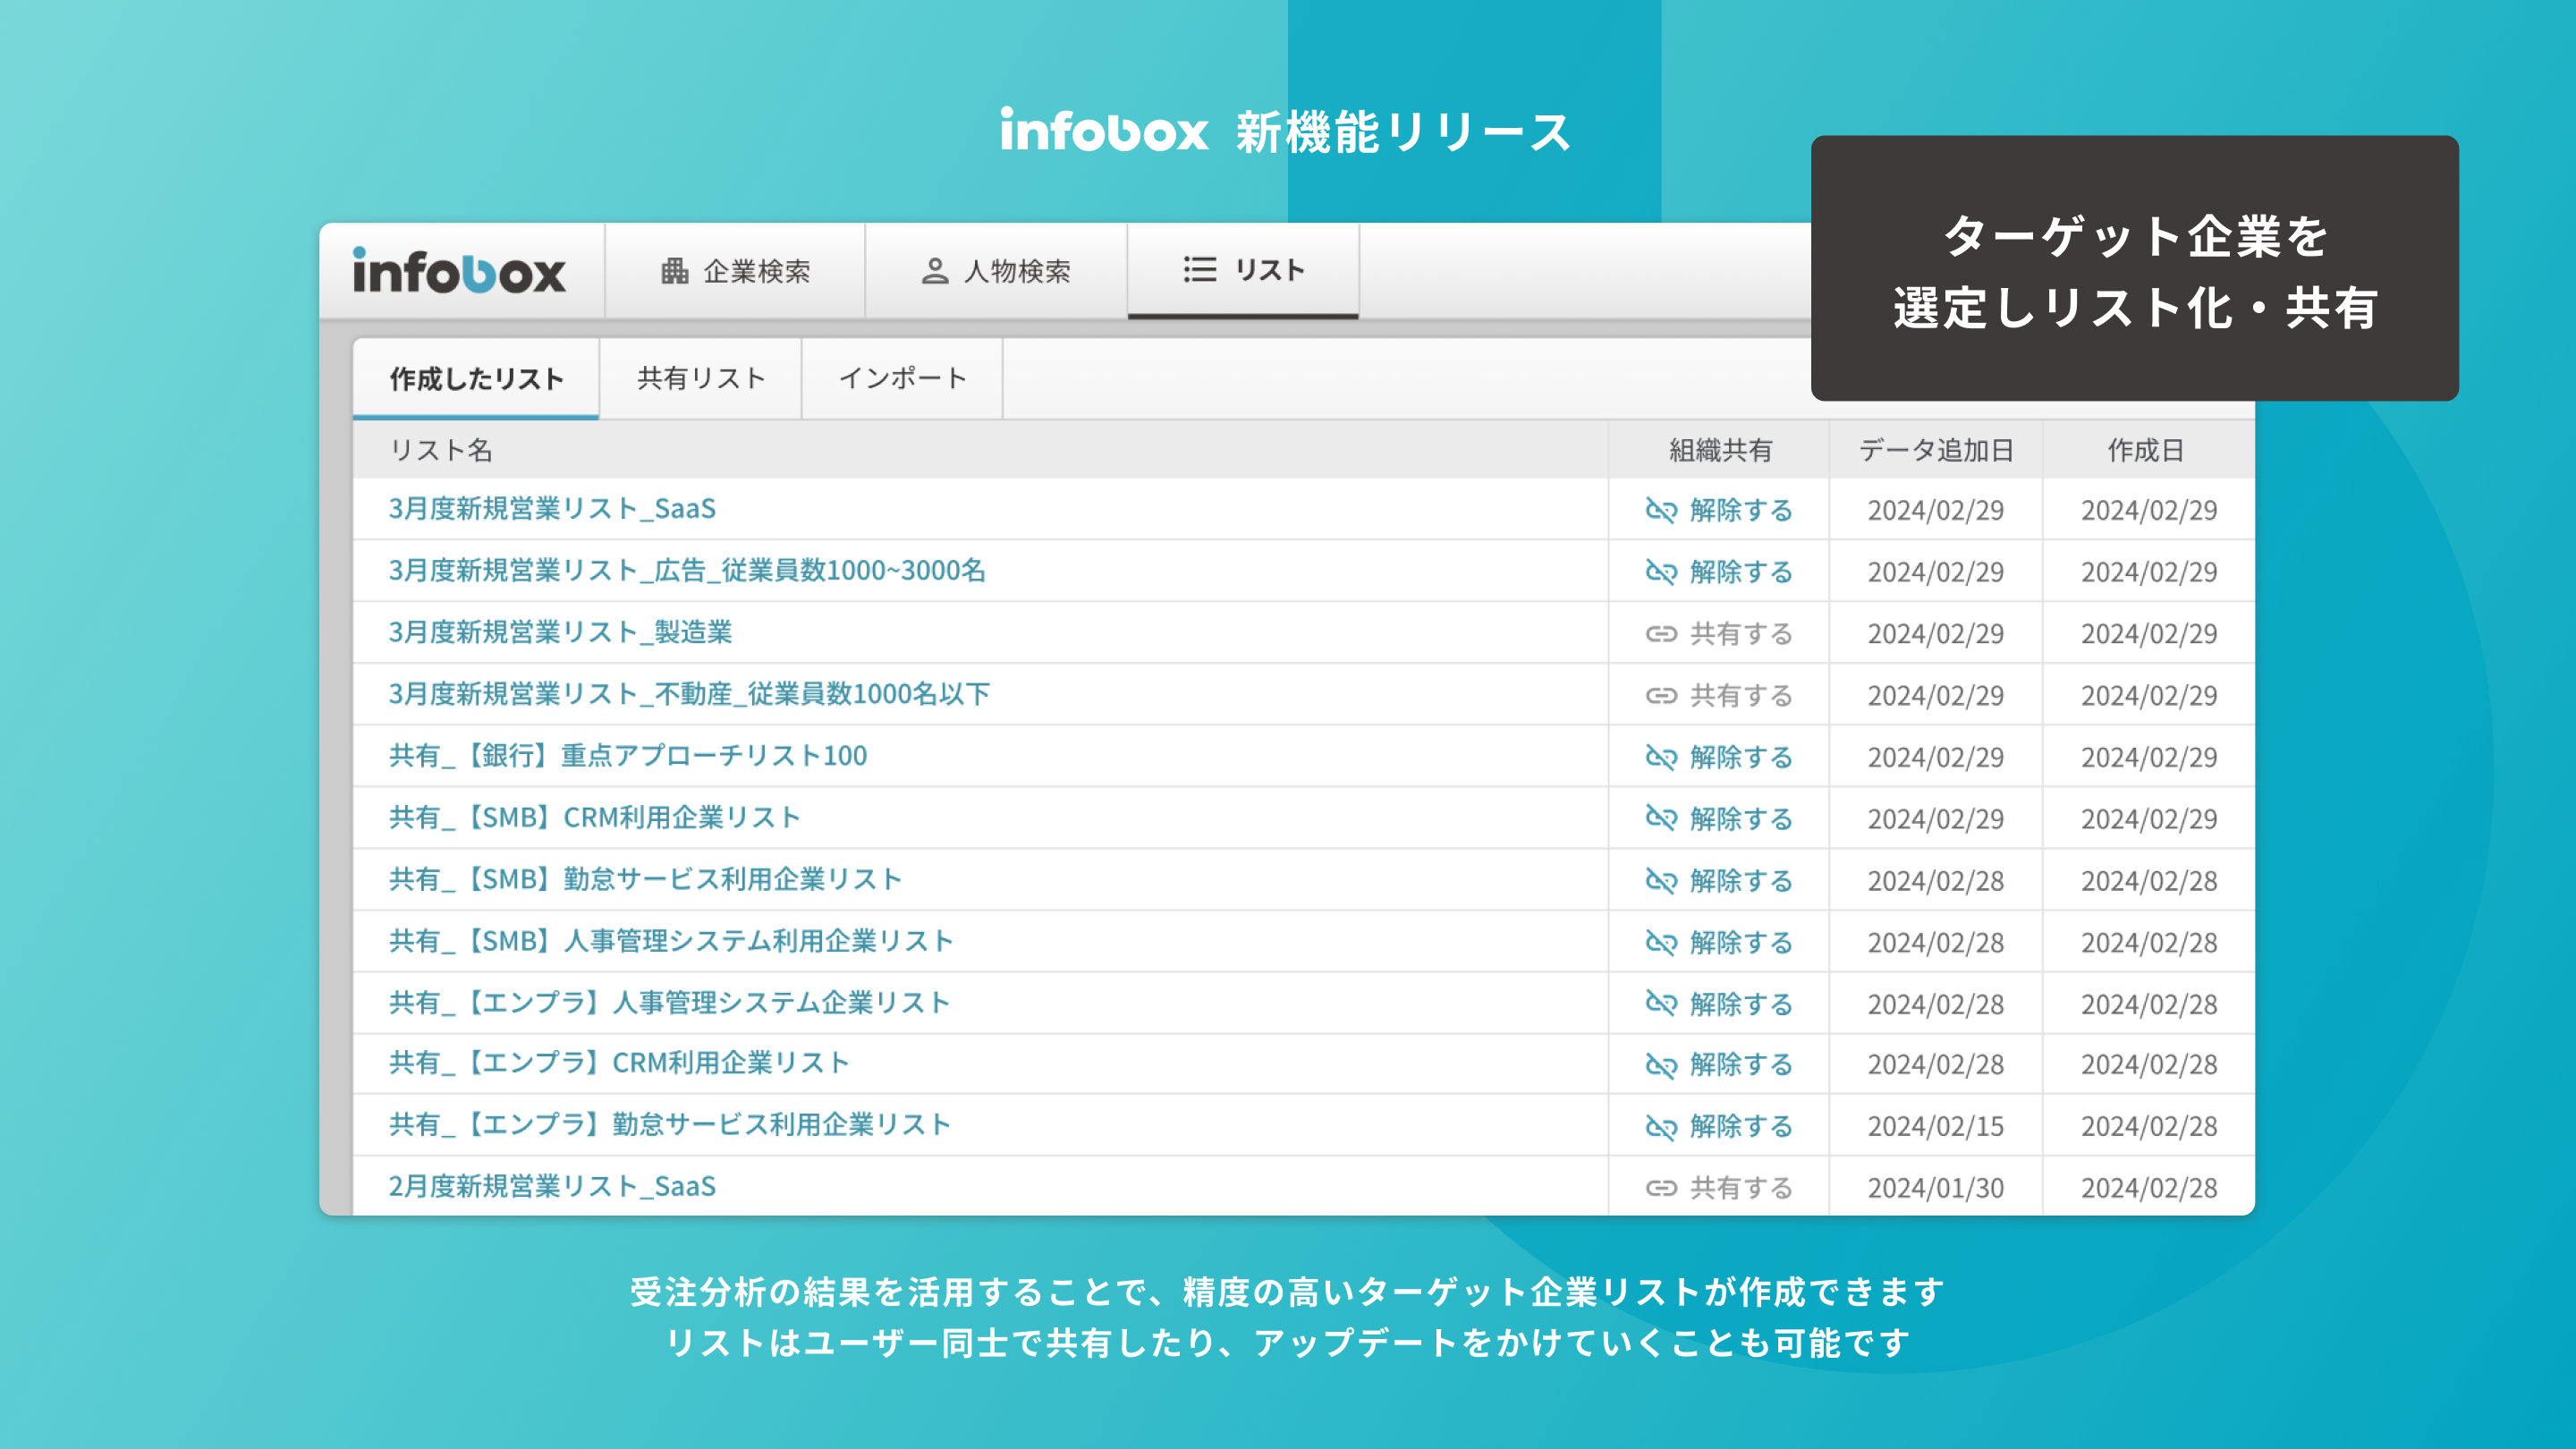The image size is (2576, 1449).
Task: Click the person icon beside 人物検索
Action: tap(934, 271)
